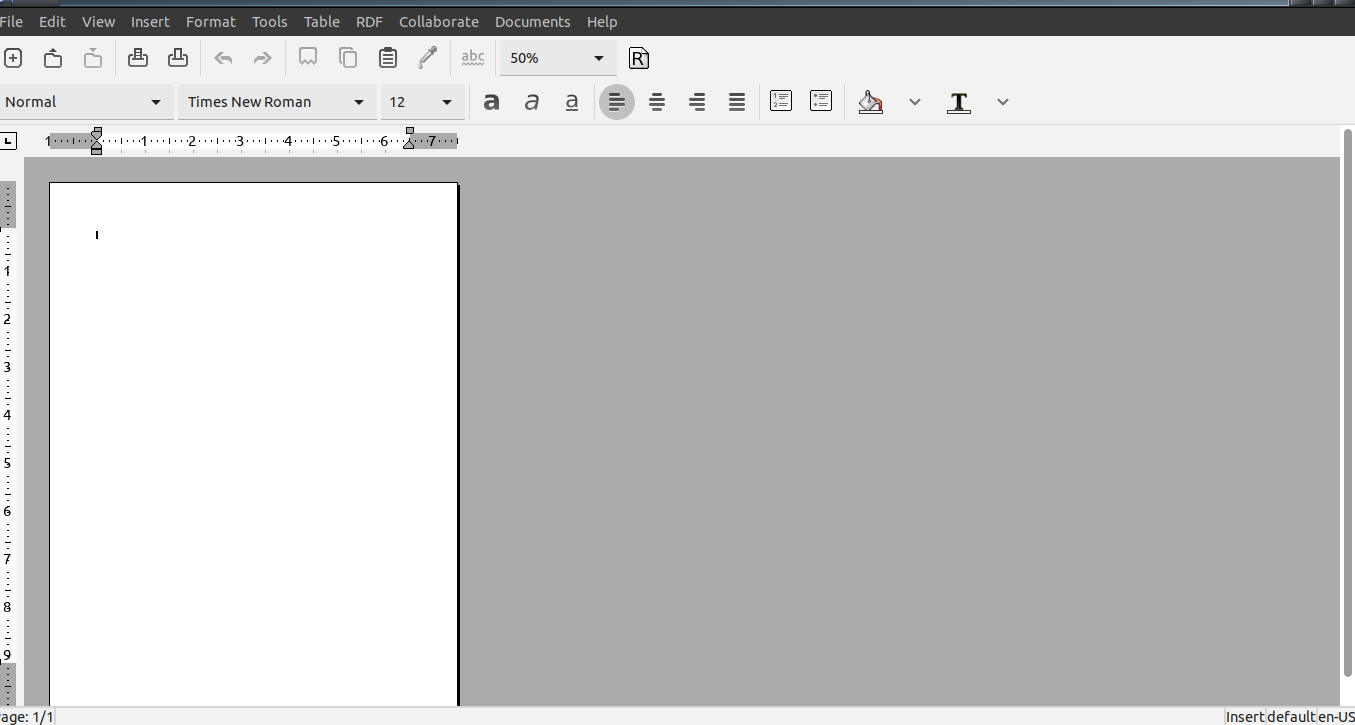
Task: Click the Insert mode status bar field
Action: [1245, 717]
